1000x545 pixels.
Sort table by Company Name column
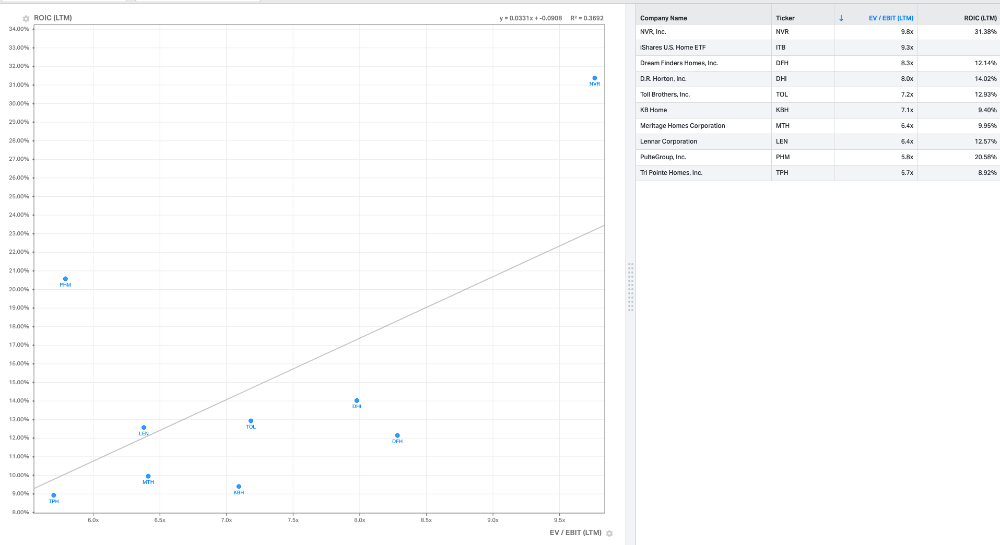pyautogui.click(x=664, y=18)
